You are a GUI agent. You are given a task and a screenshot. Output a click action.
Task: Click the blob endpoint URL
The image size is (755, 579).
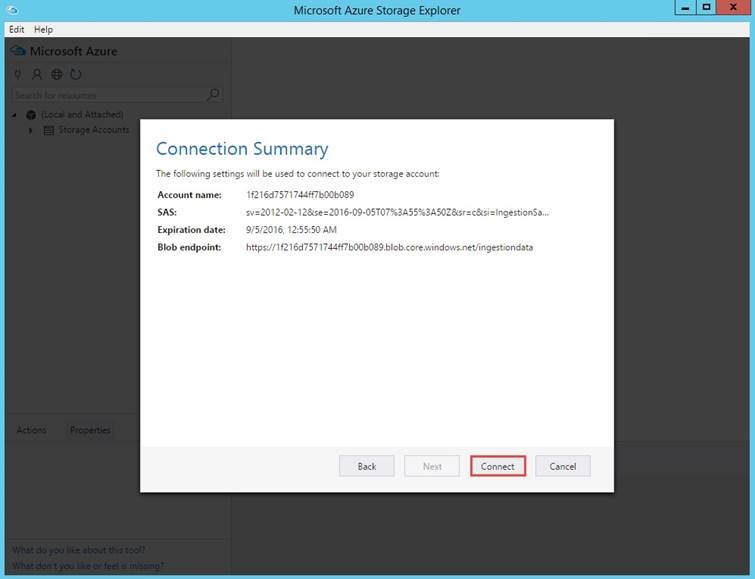(389, 247)
